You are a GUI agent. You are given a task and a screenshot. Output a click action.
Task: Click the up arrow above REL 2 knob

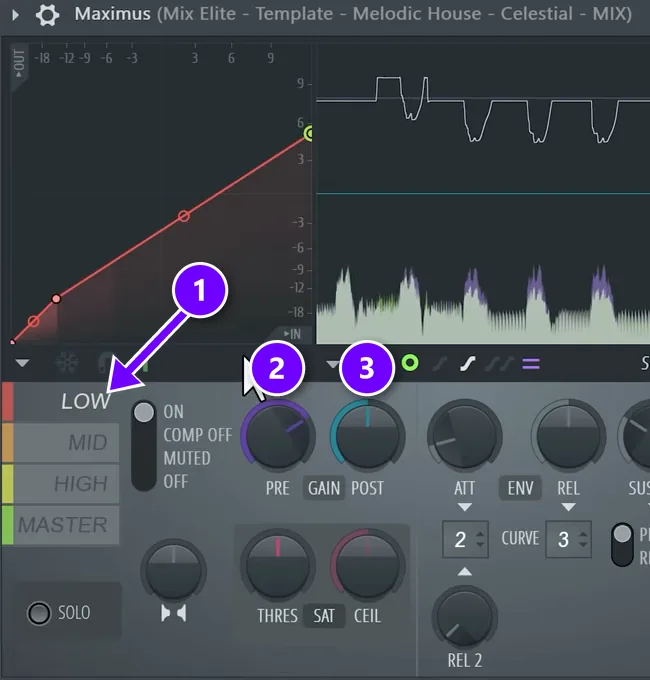pos(464,572)
